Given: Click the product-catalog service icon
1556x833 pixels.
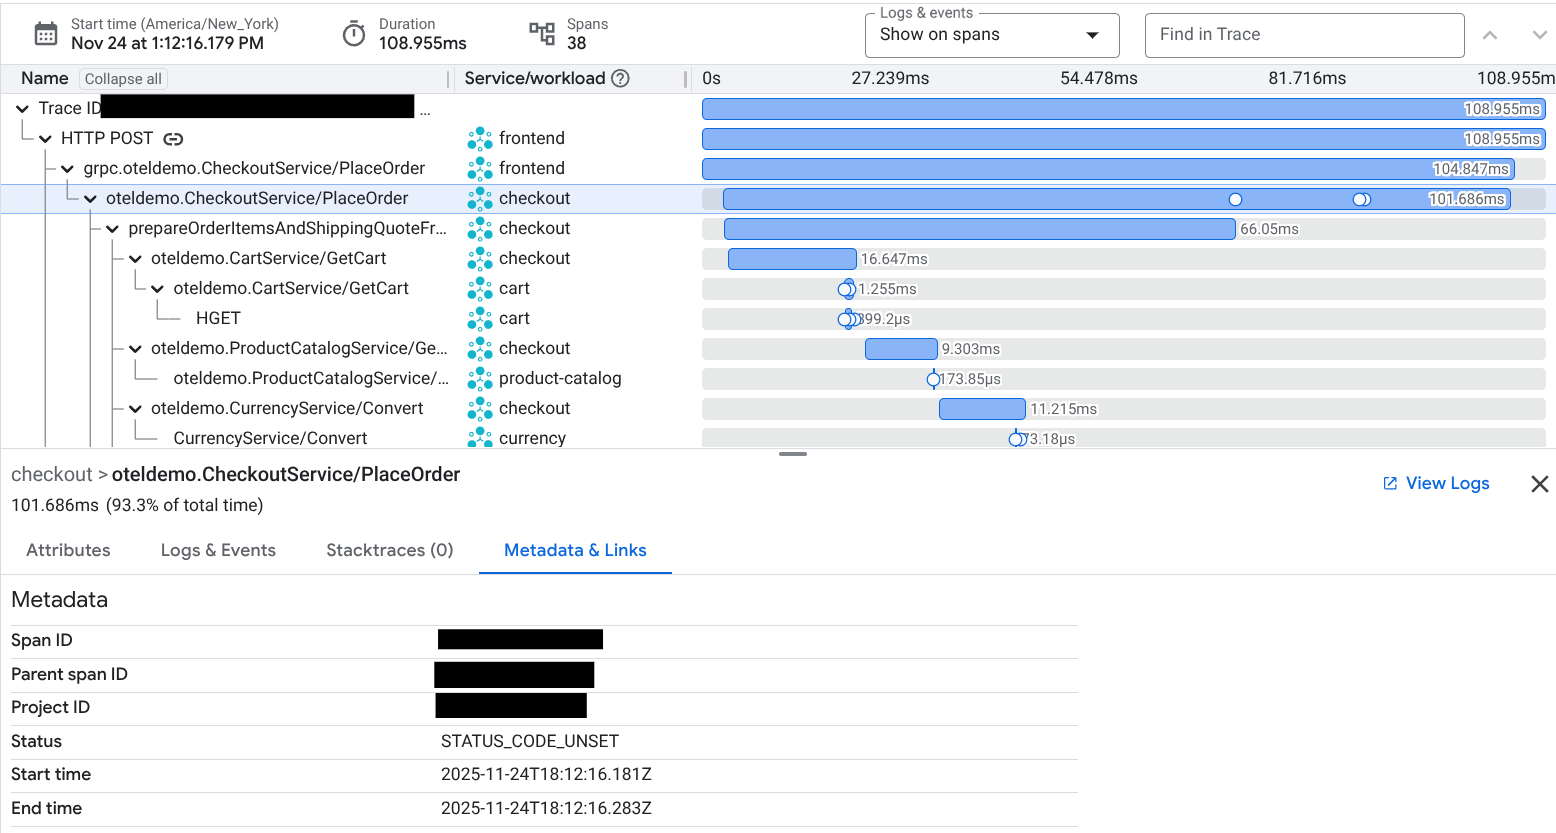Looking at the screenshot, I should pyautogui.click(x=480, y=378).
